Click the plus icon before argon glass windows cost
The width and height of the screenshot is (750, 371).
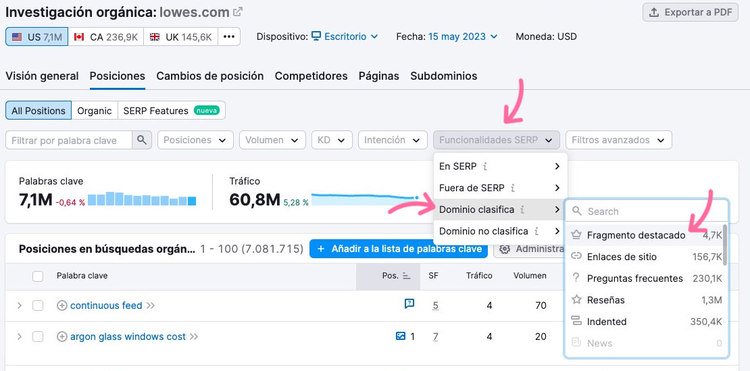point(62,337)
